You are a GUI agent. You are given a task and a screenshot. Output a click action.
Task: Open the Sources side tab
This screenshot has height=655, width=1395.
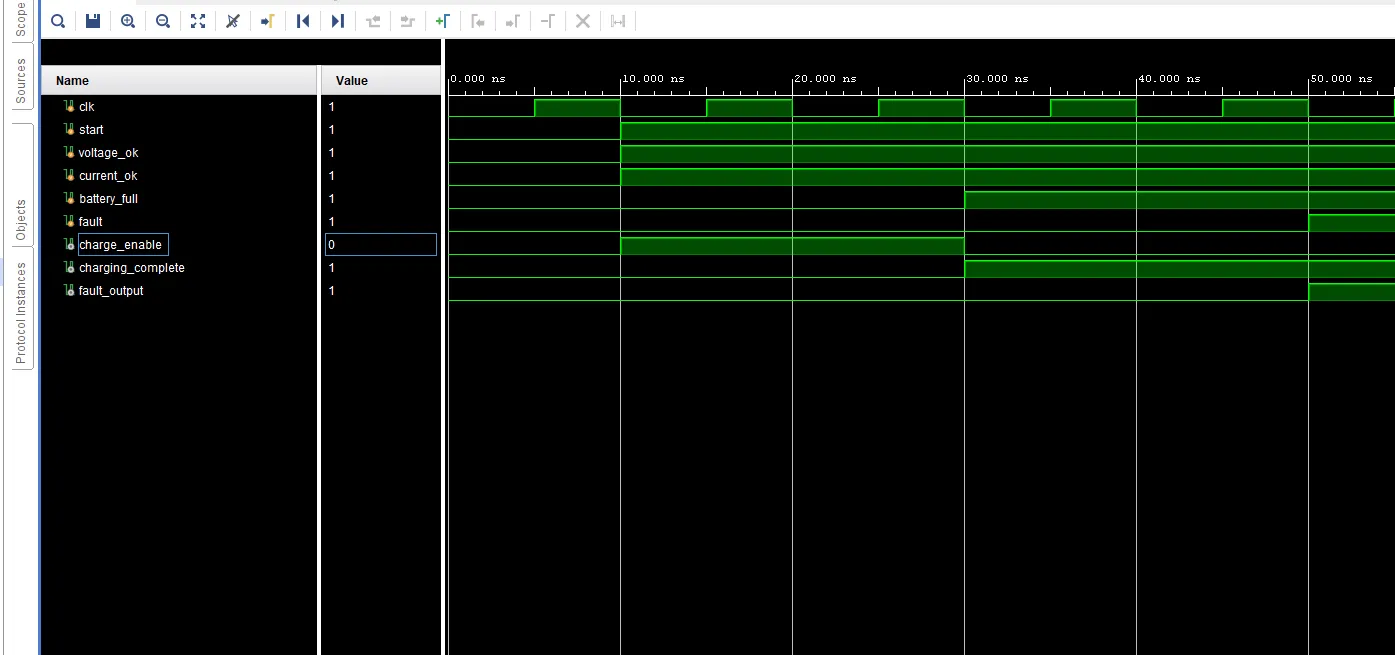[21, 81]
